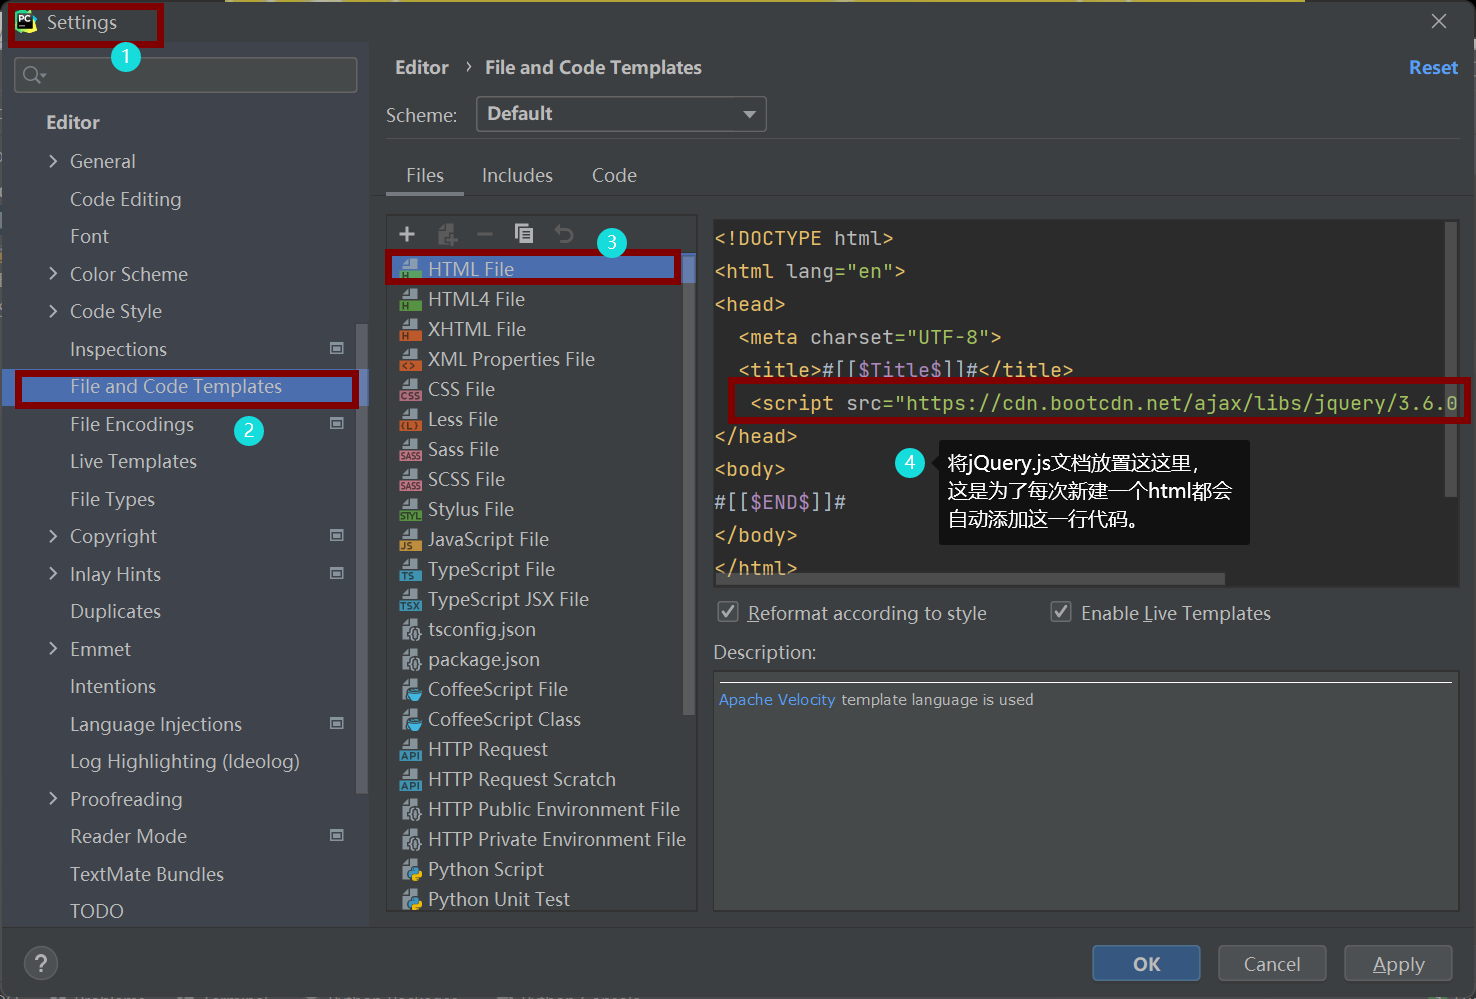
Task: Click the settings tree vertical scrollbar
Action: coord(362,558)
